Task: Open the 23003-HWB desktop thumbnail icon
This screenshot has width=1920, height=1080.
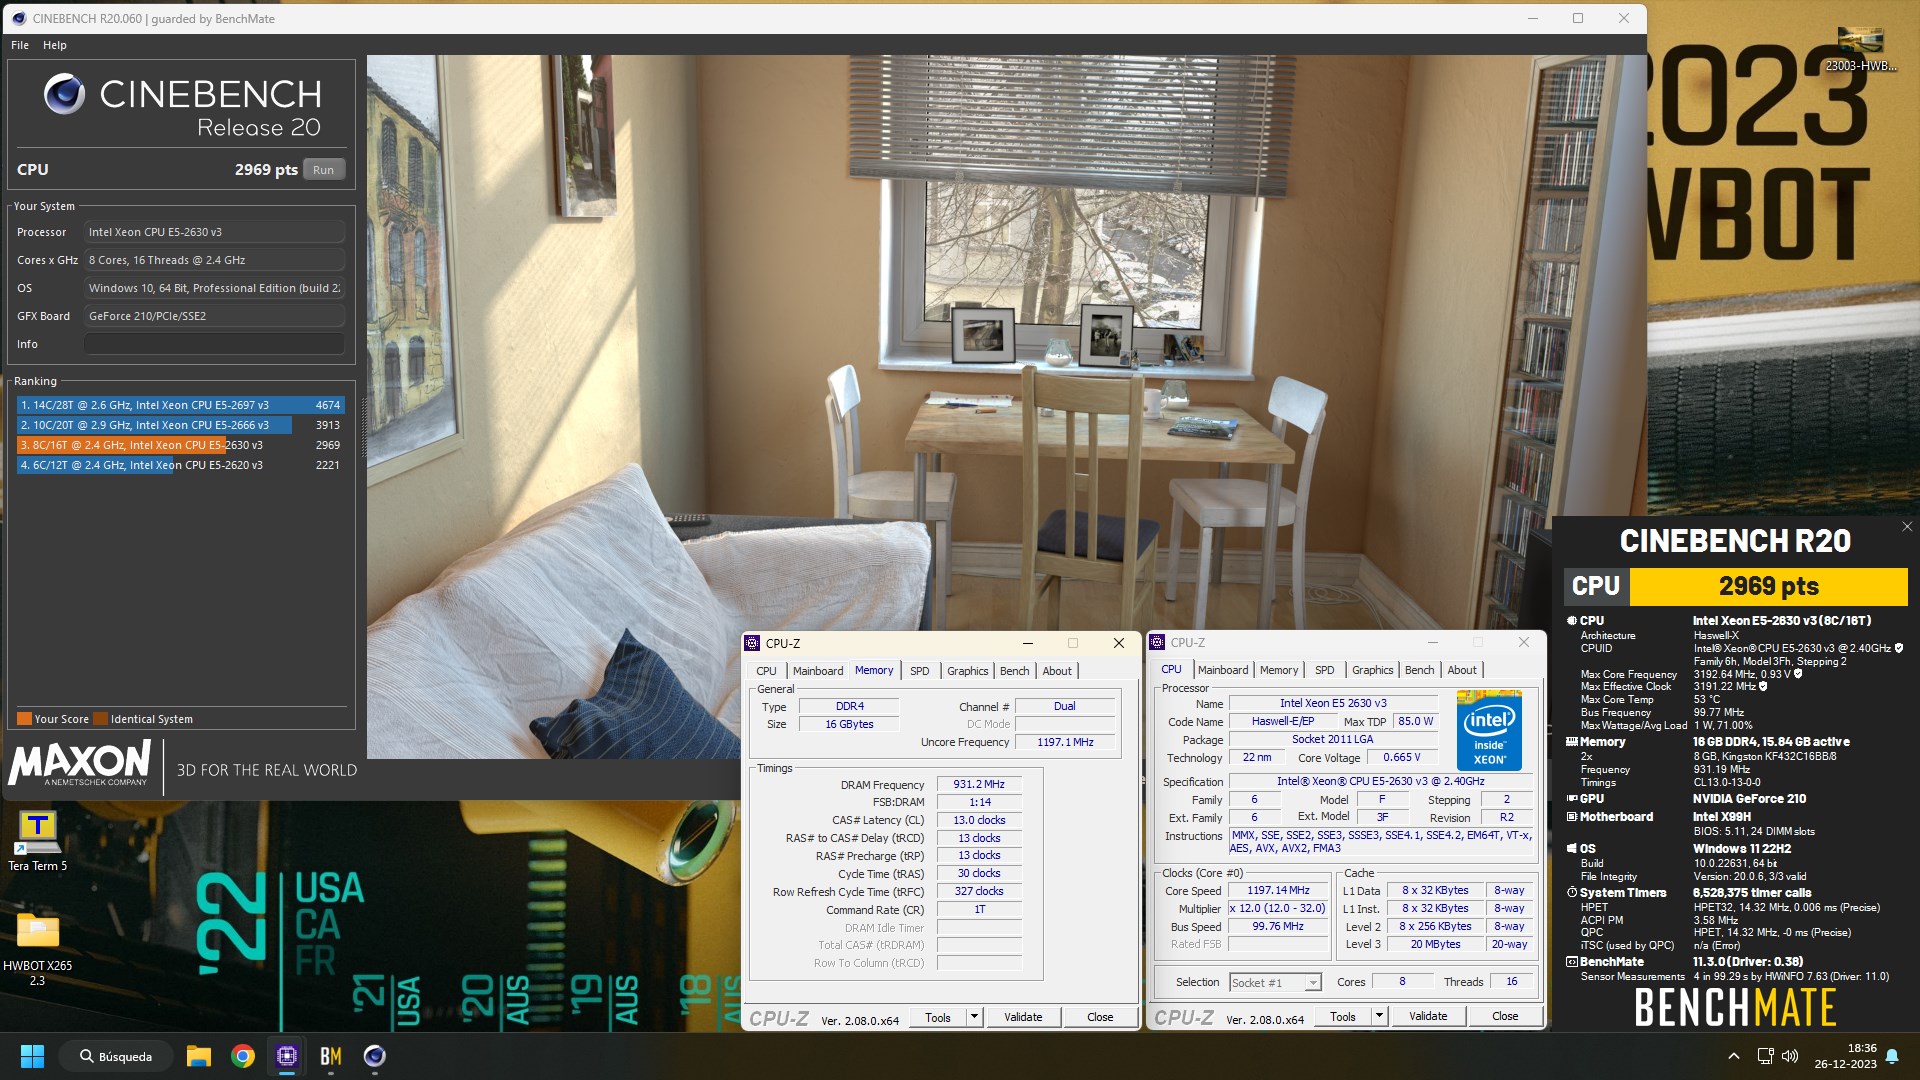Action: (x=1860, y=50)
